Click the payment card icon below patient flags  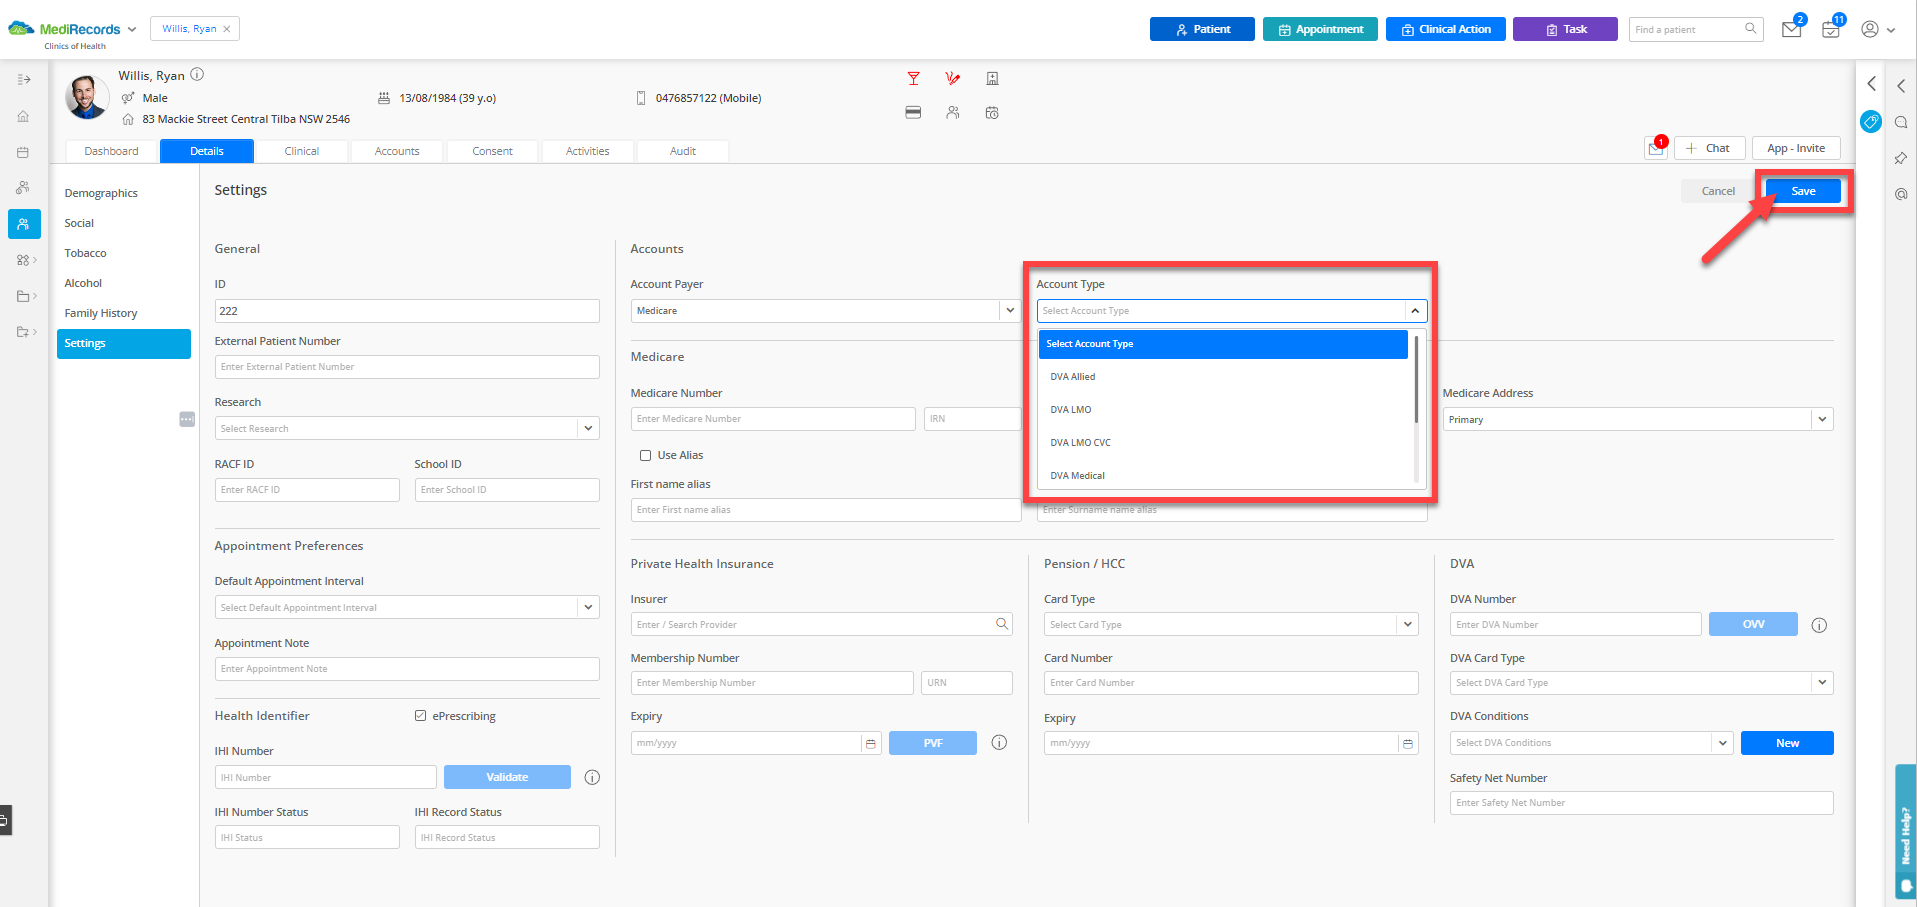[913, 112]
